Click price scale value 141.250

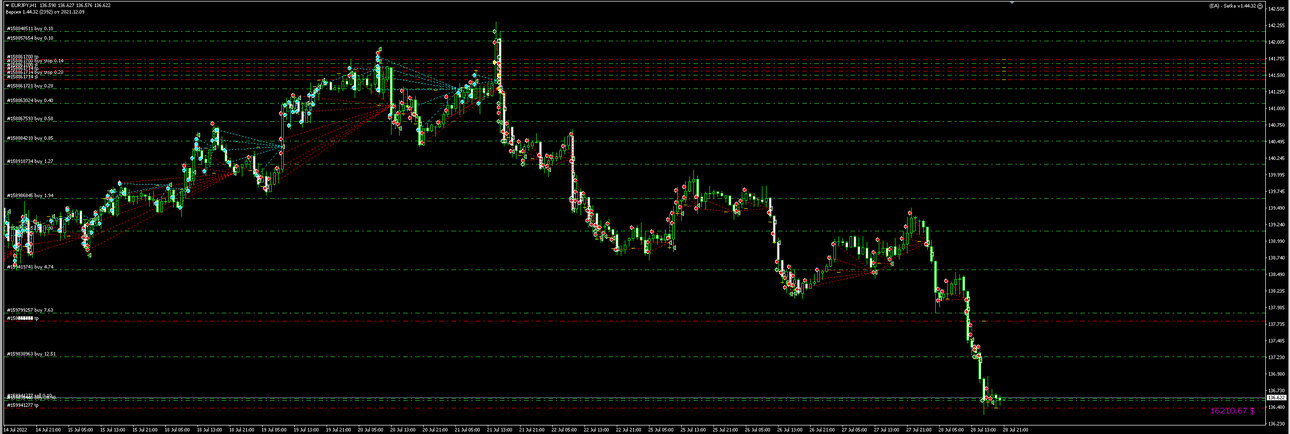tap(1277, 92)
